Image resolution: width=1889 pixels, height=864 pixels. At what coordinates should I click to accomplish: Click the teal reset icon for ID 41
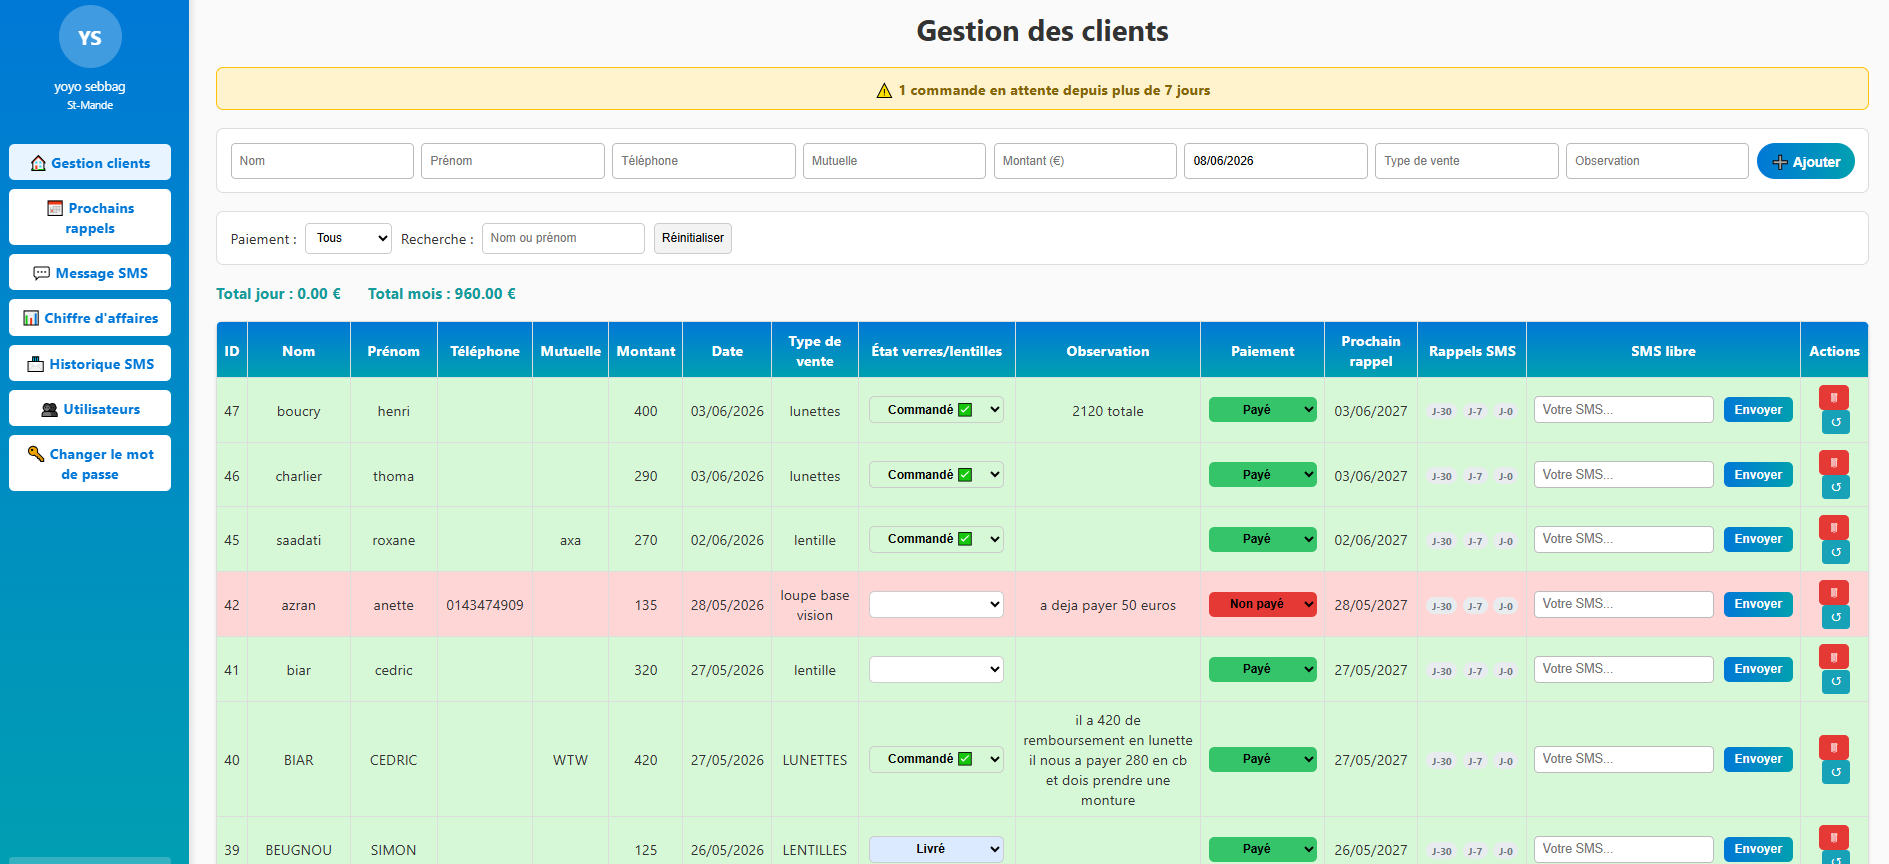[x=1835, y=682]
